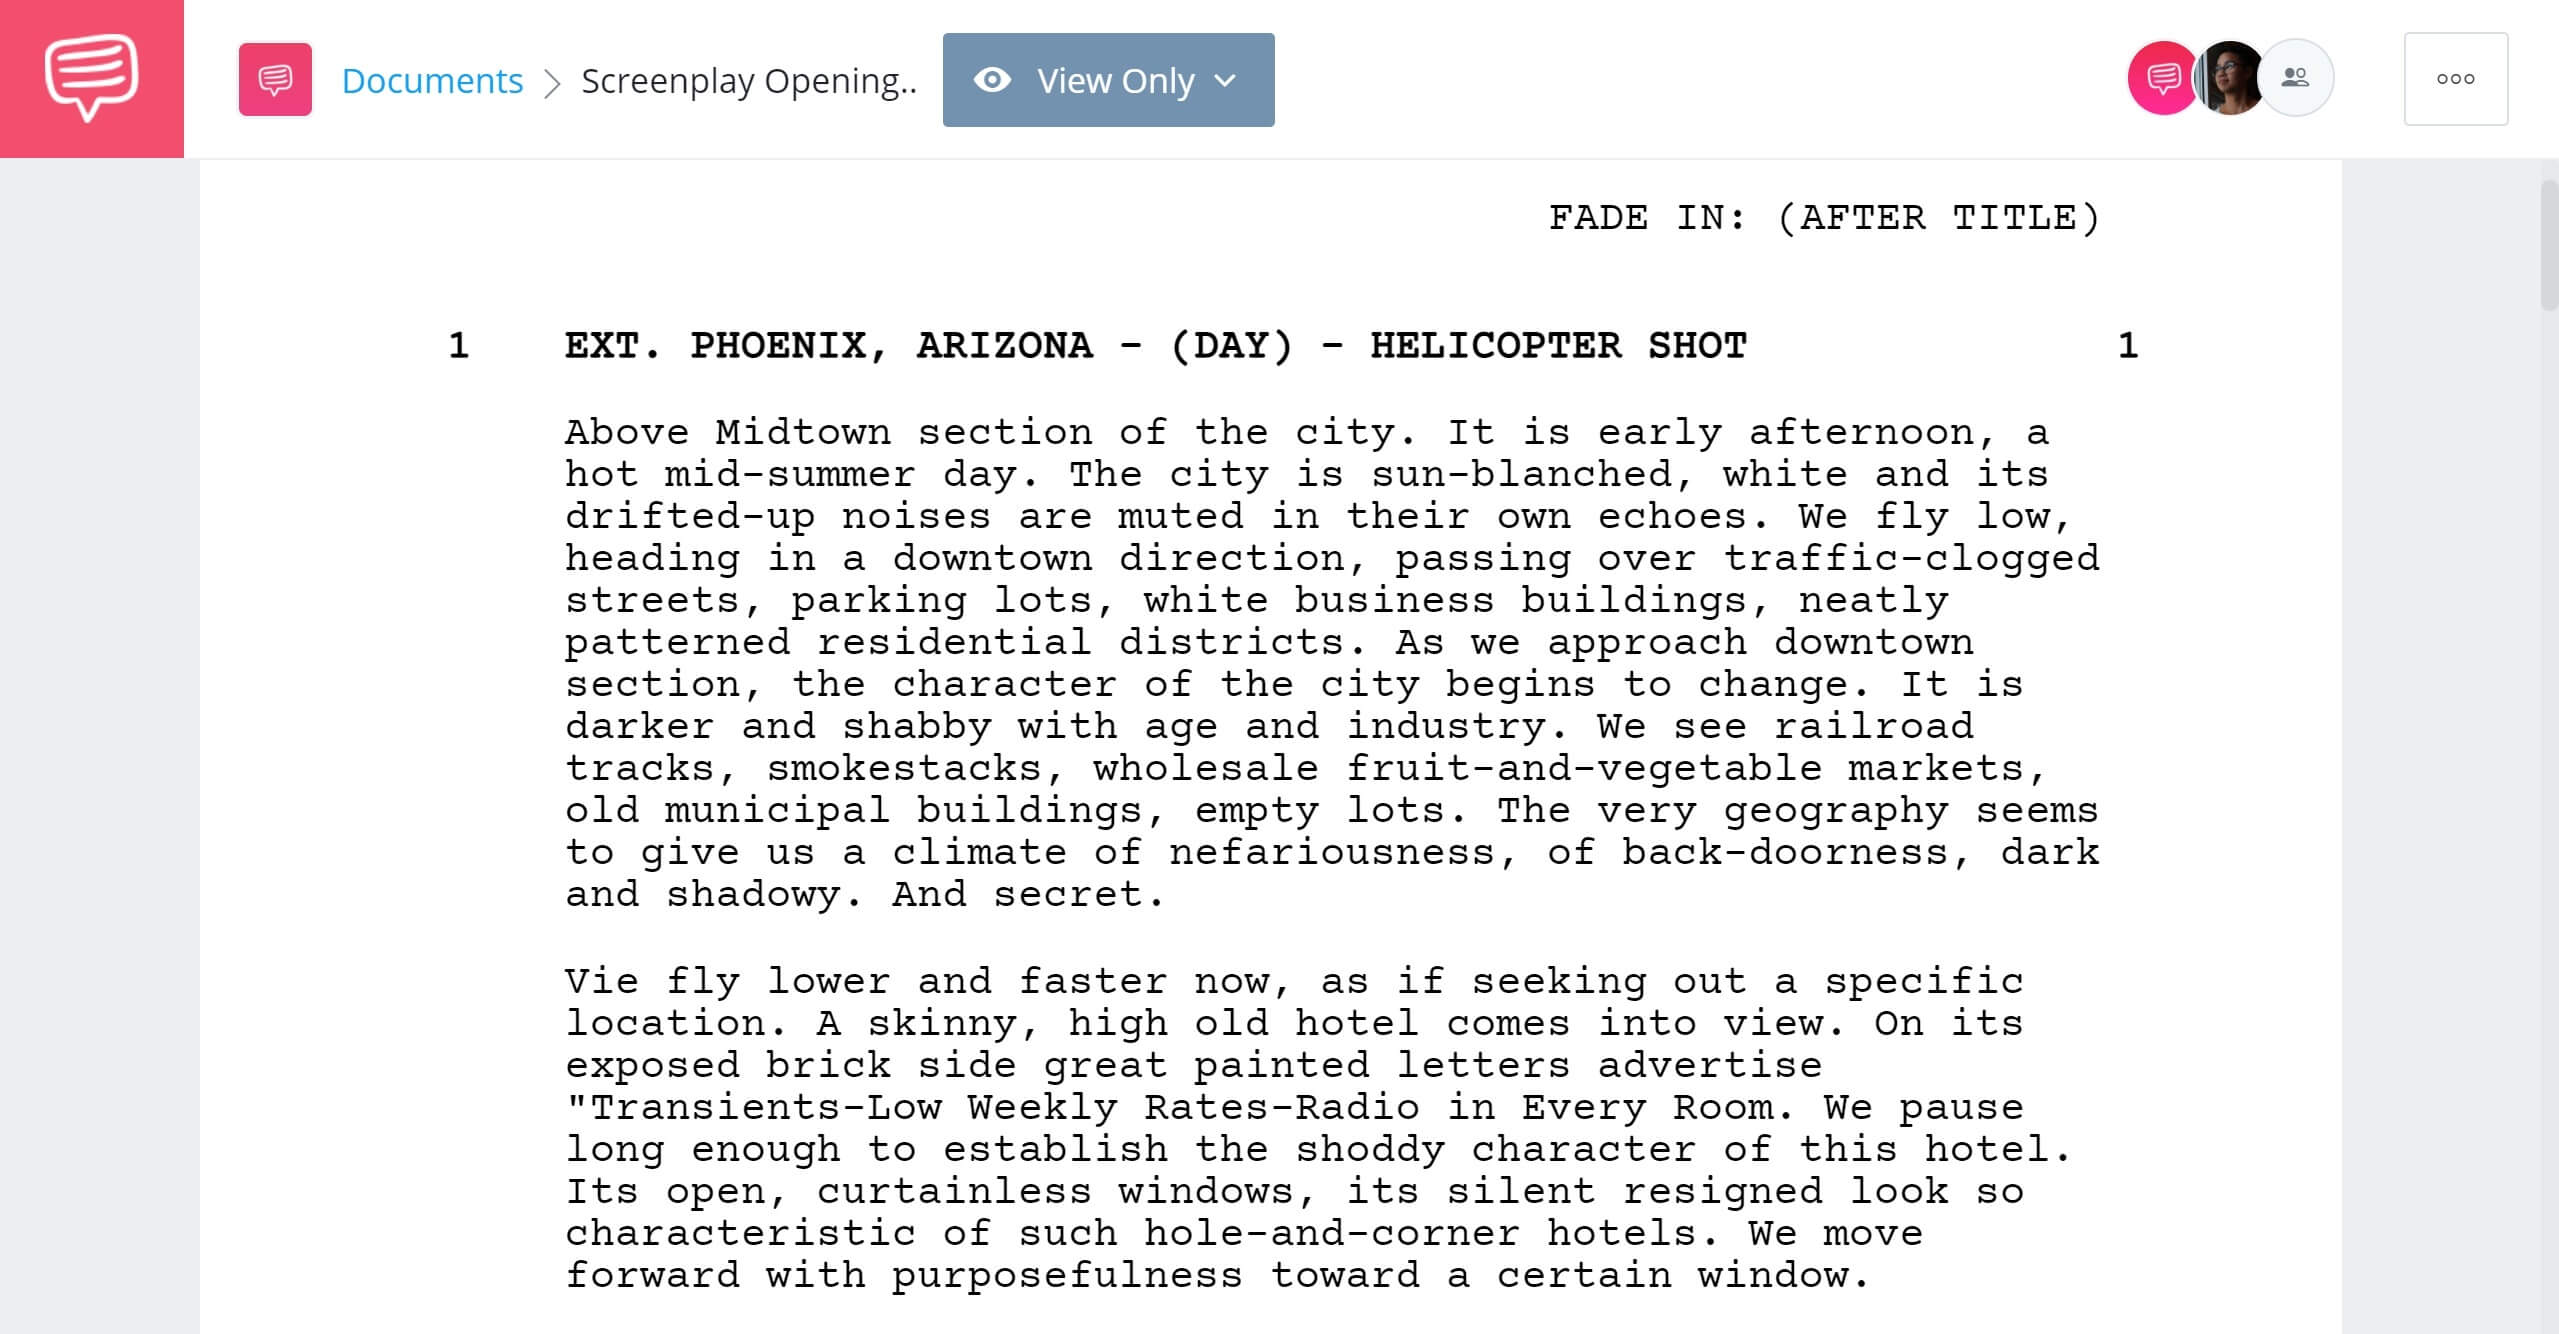This screenshot has width=2559, height=1334.
Task: Click the View Only eye icon
Action: click(x=990, y=80)
